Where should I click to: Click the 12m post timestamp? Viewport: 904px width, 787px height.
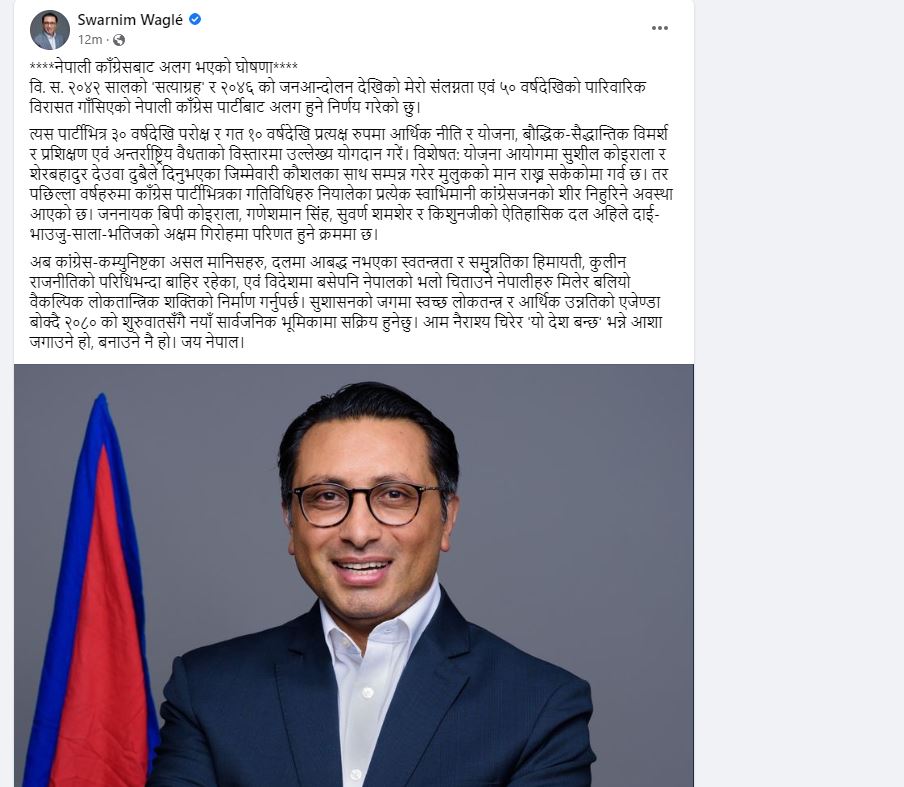(89, 40)
